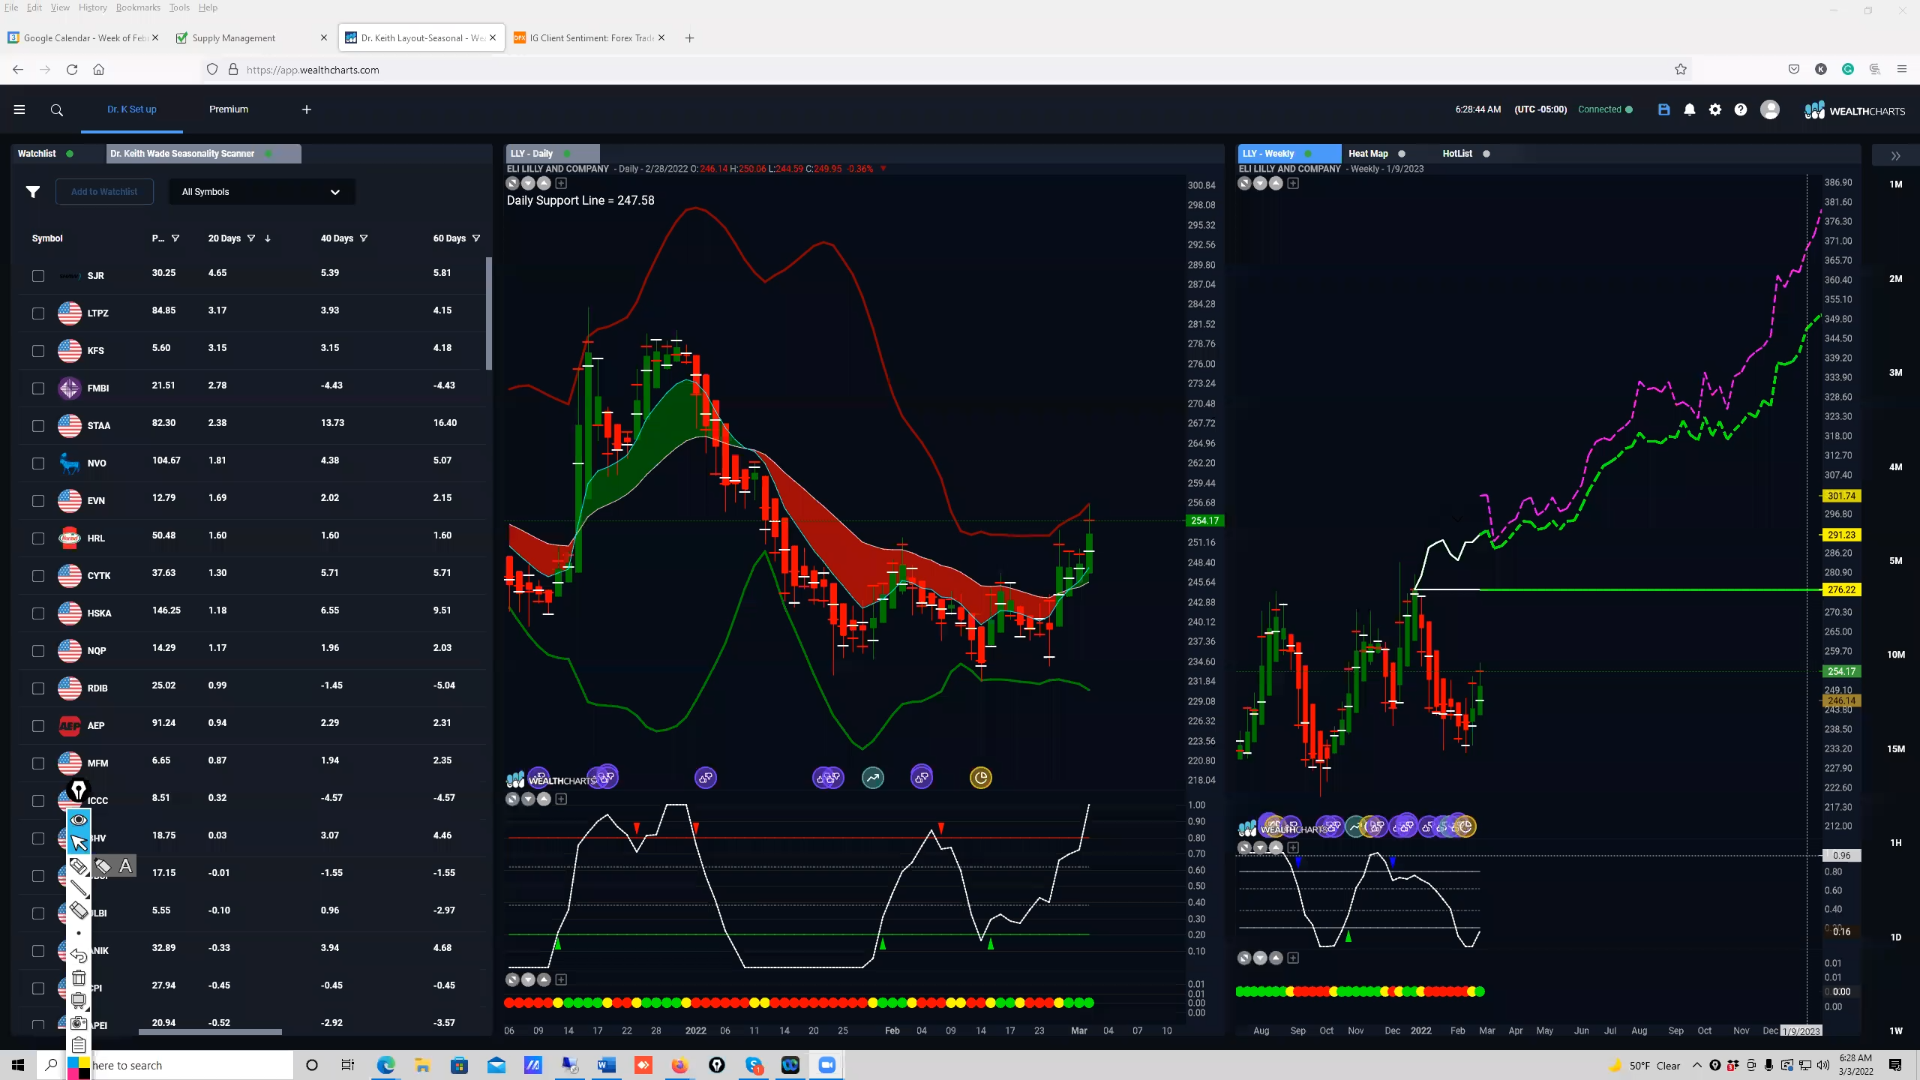This screenshot has width=1920, height=1080.
Task: Click the watchlist filter funnel icon
Action: (33, 192)
